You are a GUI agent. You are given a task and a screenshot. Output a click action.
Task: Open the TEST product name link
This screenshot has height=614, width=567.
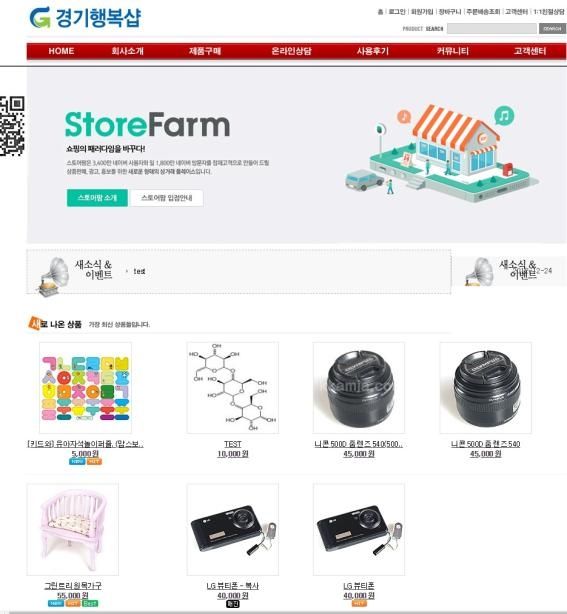(233, 444)
